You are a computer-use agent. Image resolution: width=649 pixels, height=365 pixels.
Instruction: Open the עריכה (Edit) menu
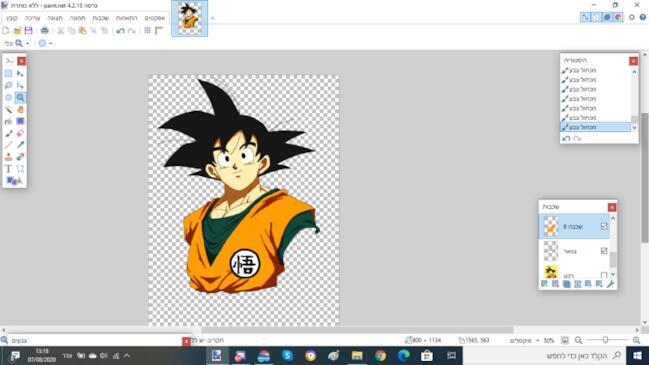(x=32, y=18)
